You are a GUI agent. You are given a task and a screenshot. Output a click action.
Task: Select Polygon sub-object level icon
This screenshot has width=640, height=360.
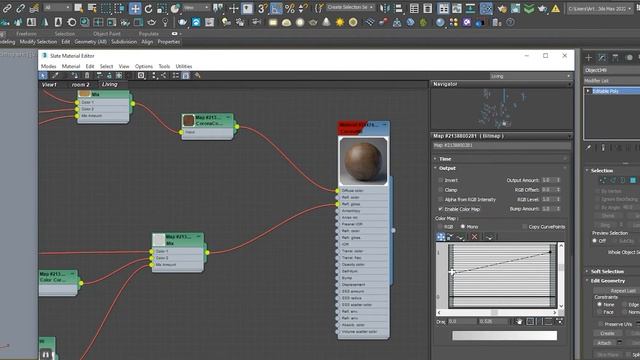click(x=633, y=180)
